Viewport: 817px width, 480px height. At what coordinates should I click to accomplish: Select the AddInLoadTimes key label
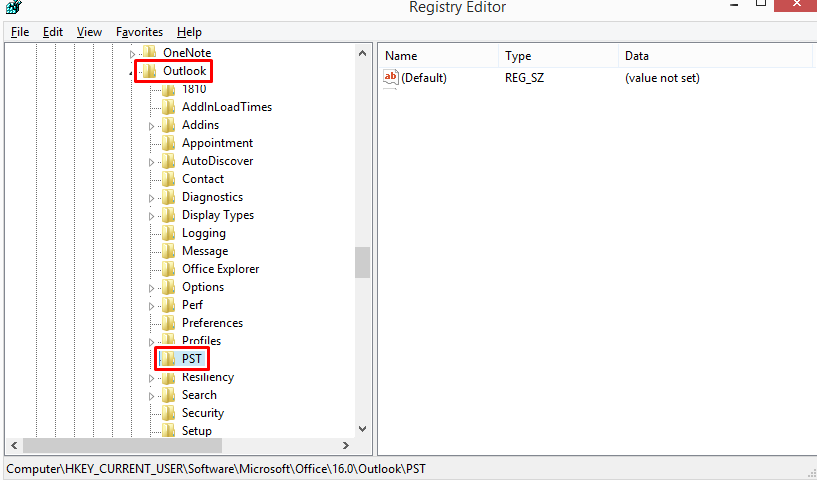[x=227, y=106]
